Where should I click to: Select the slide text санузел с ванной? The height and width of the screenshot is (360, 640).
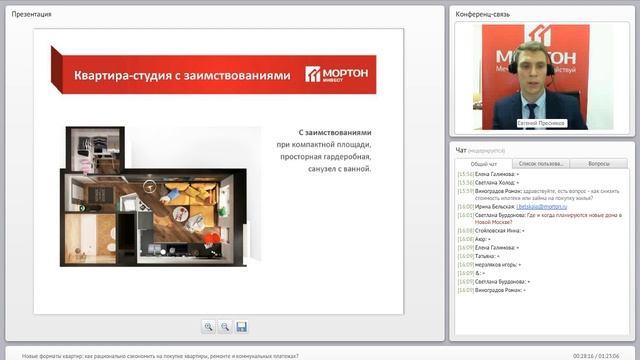click(340, 169)
